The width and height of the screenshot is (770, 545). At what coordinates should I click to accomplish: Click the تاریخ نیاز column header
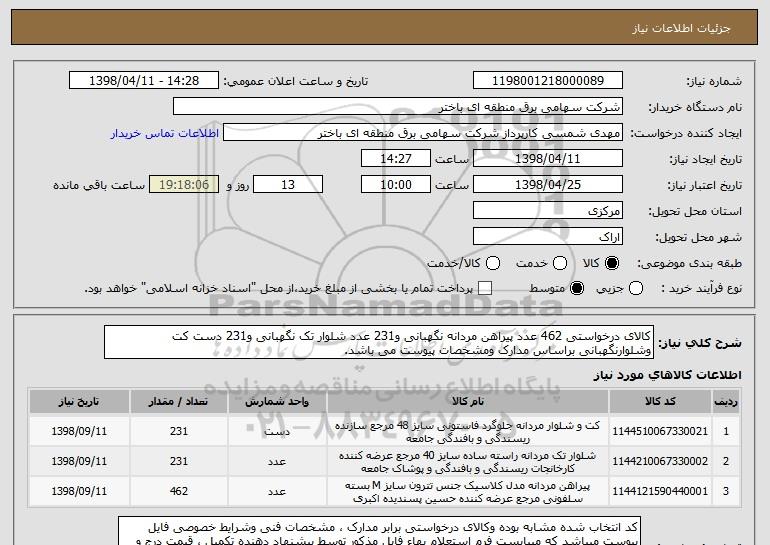point(79,402)
